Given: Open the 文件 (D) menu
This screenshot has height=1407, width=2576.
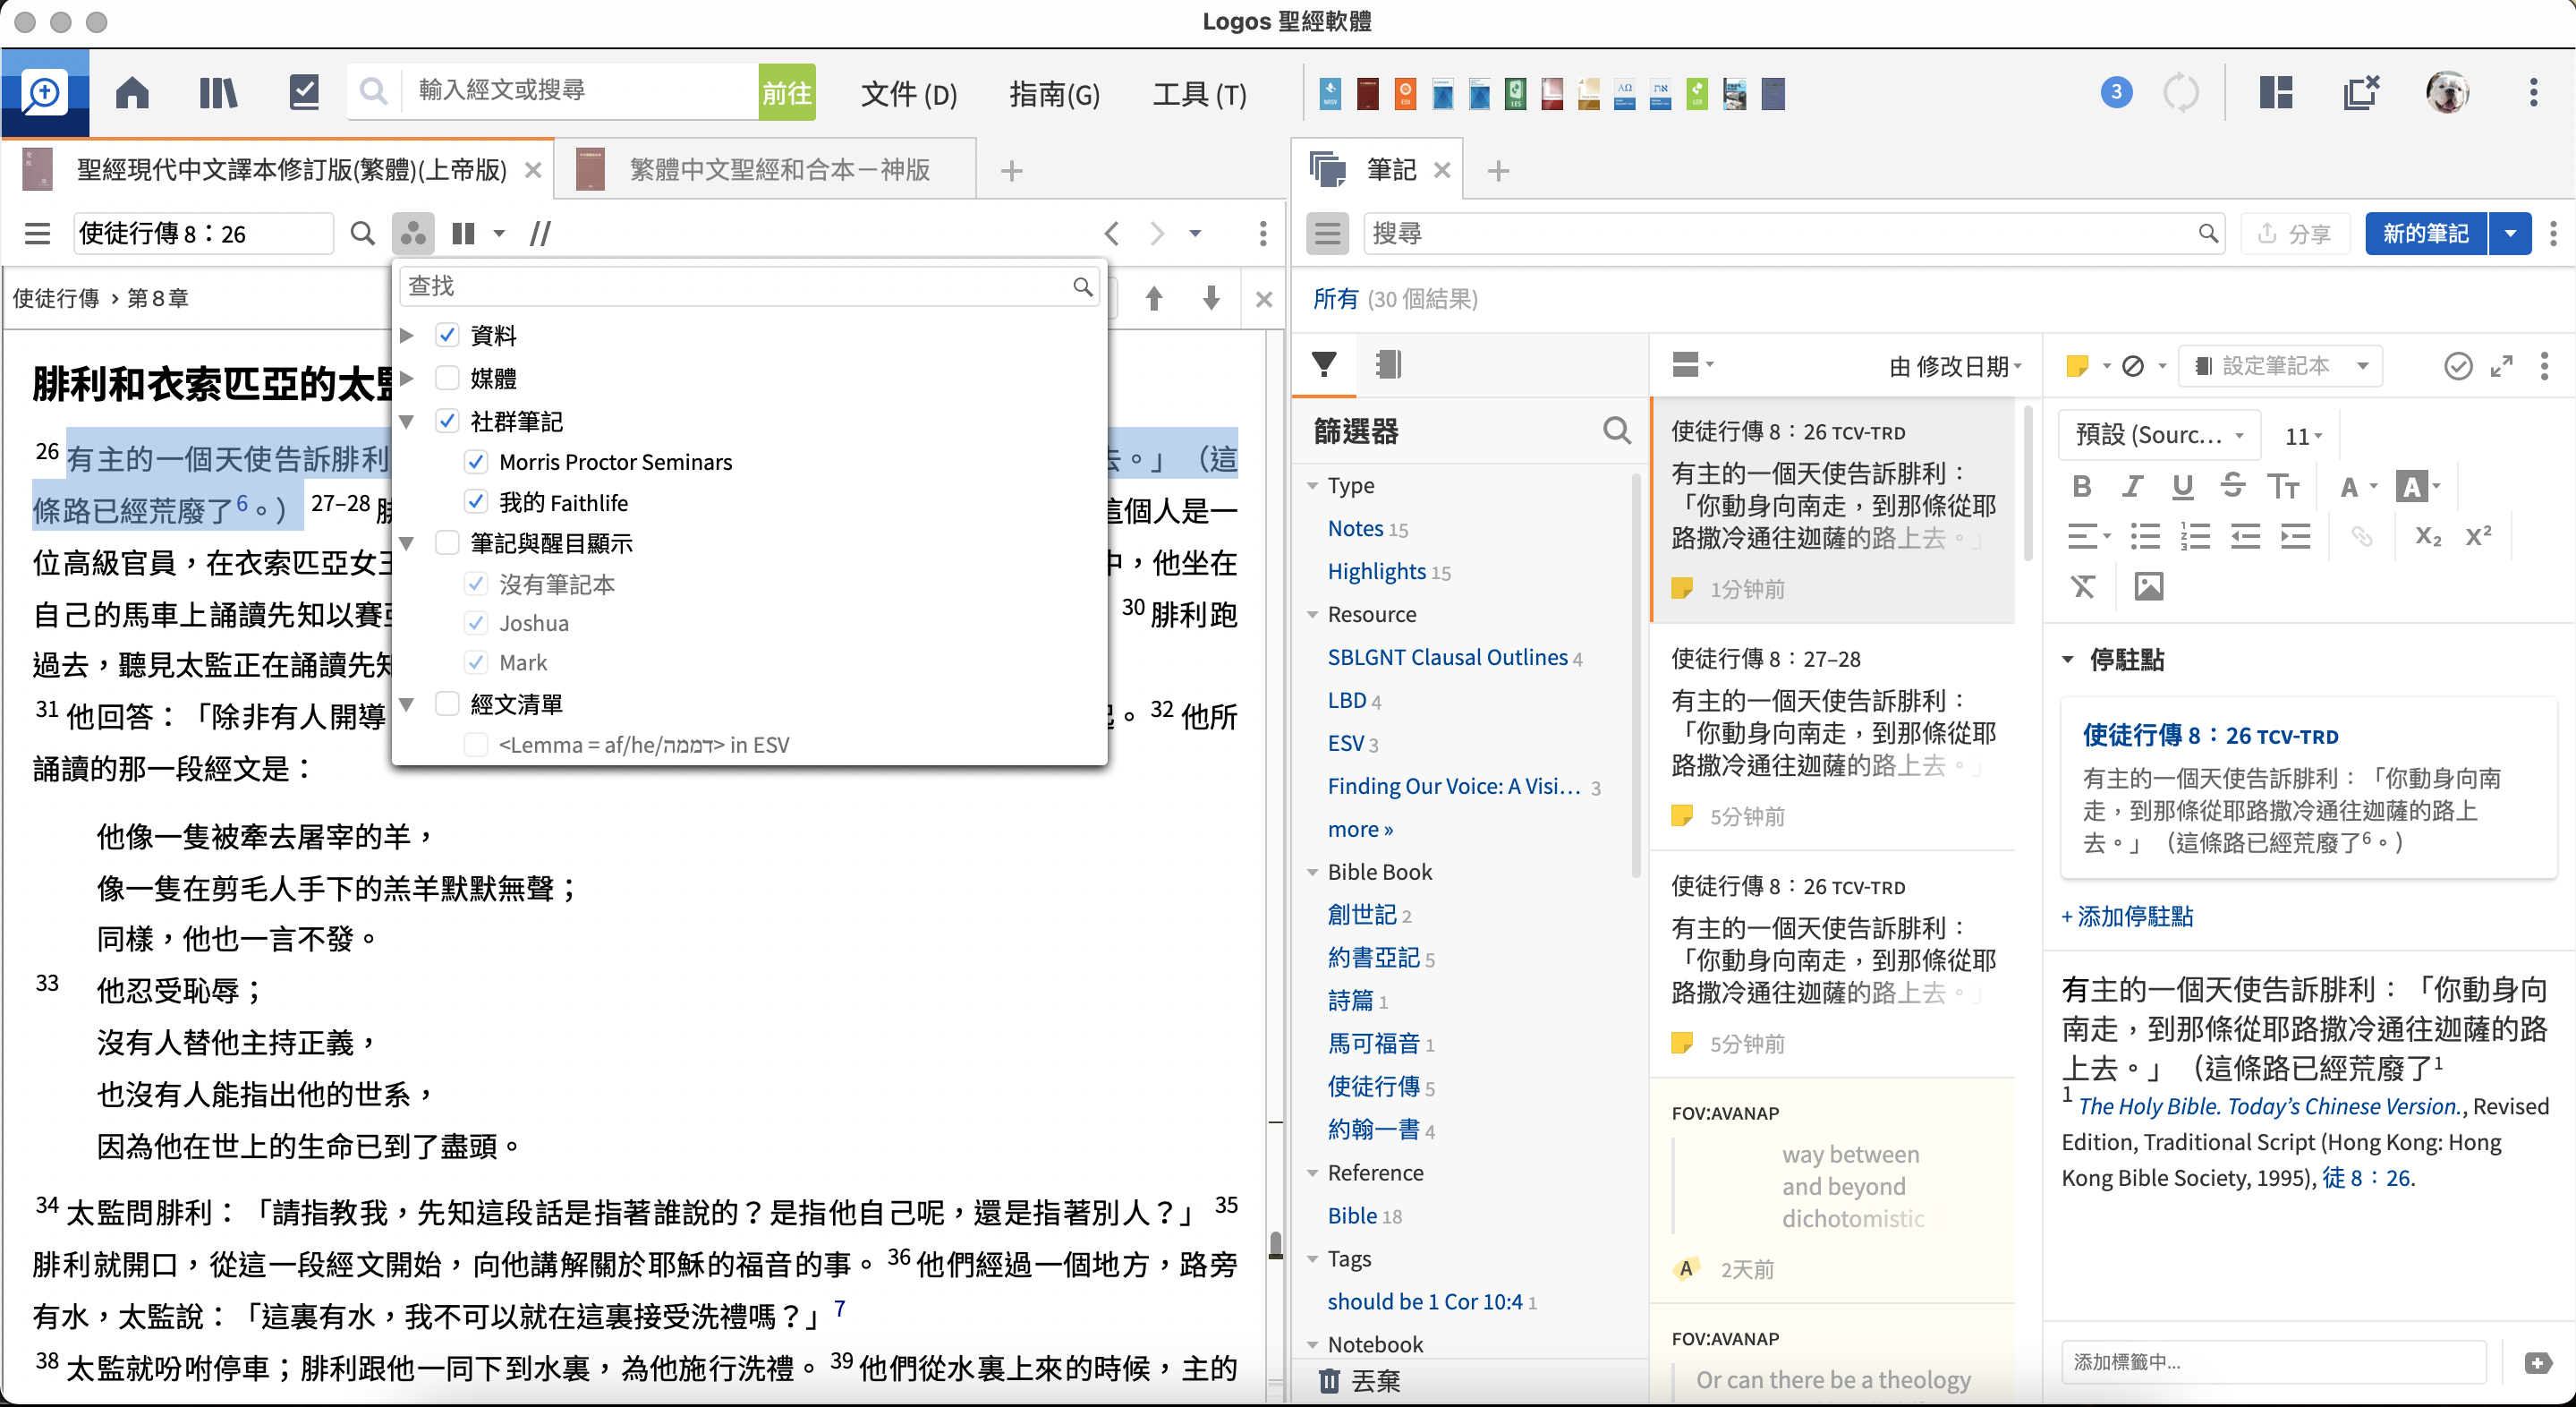Looking at the screenshot, I should [908, 93].
